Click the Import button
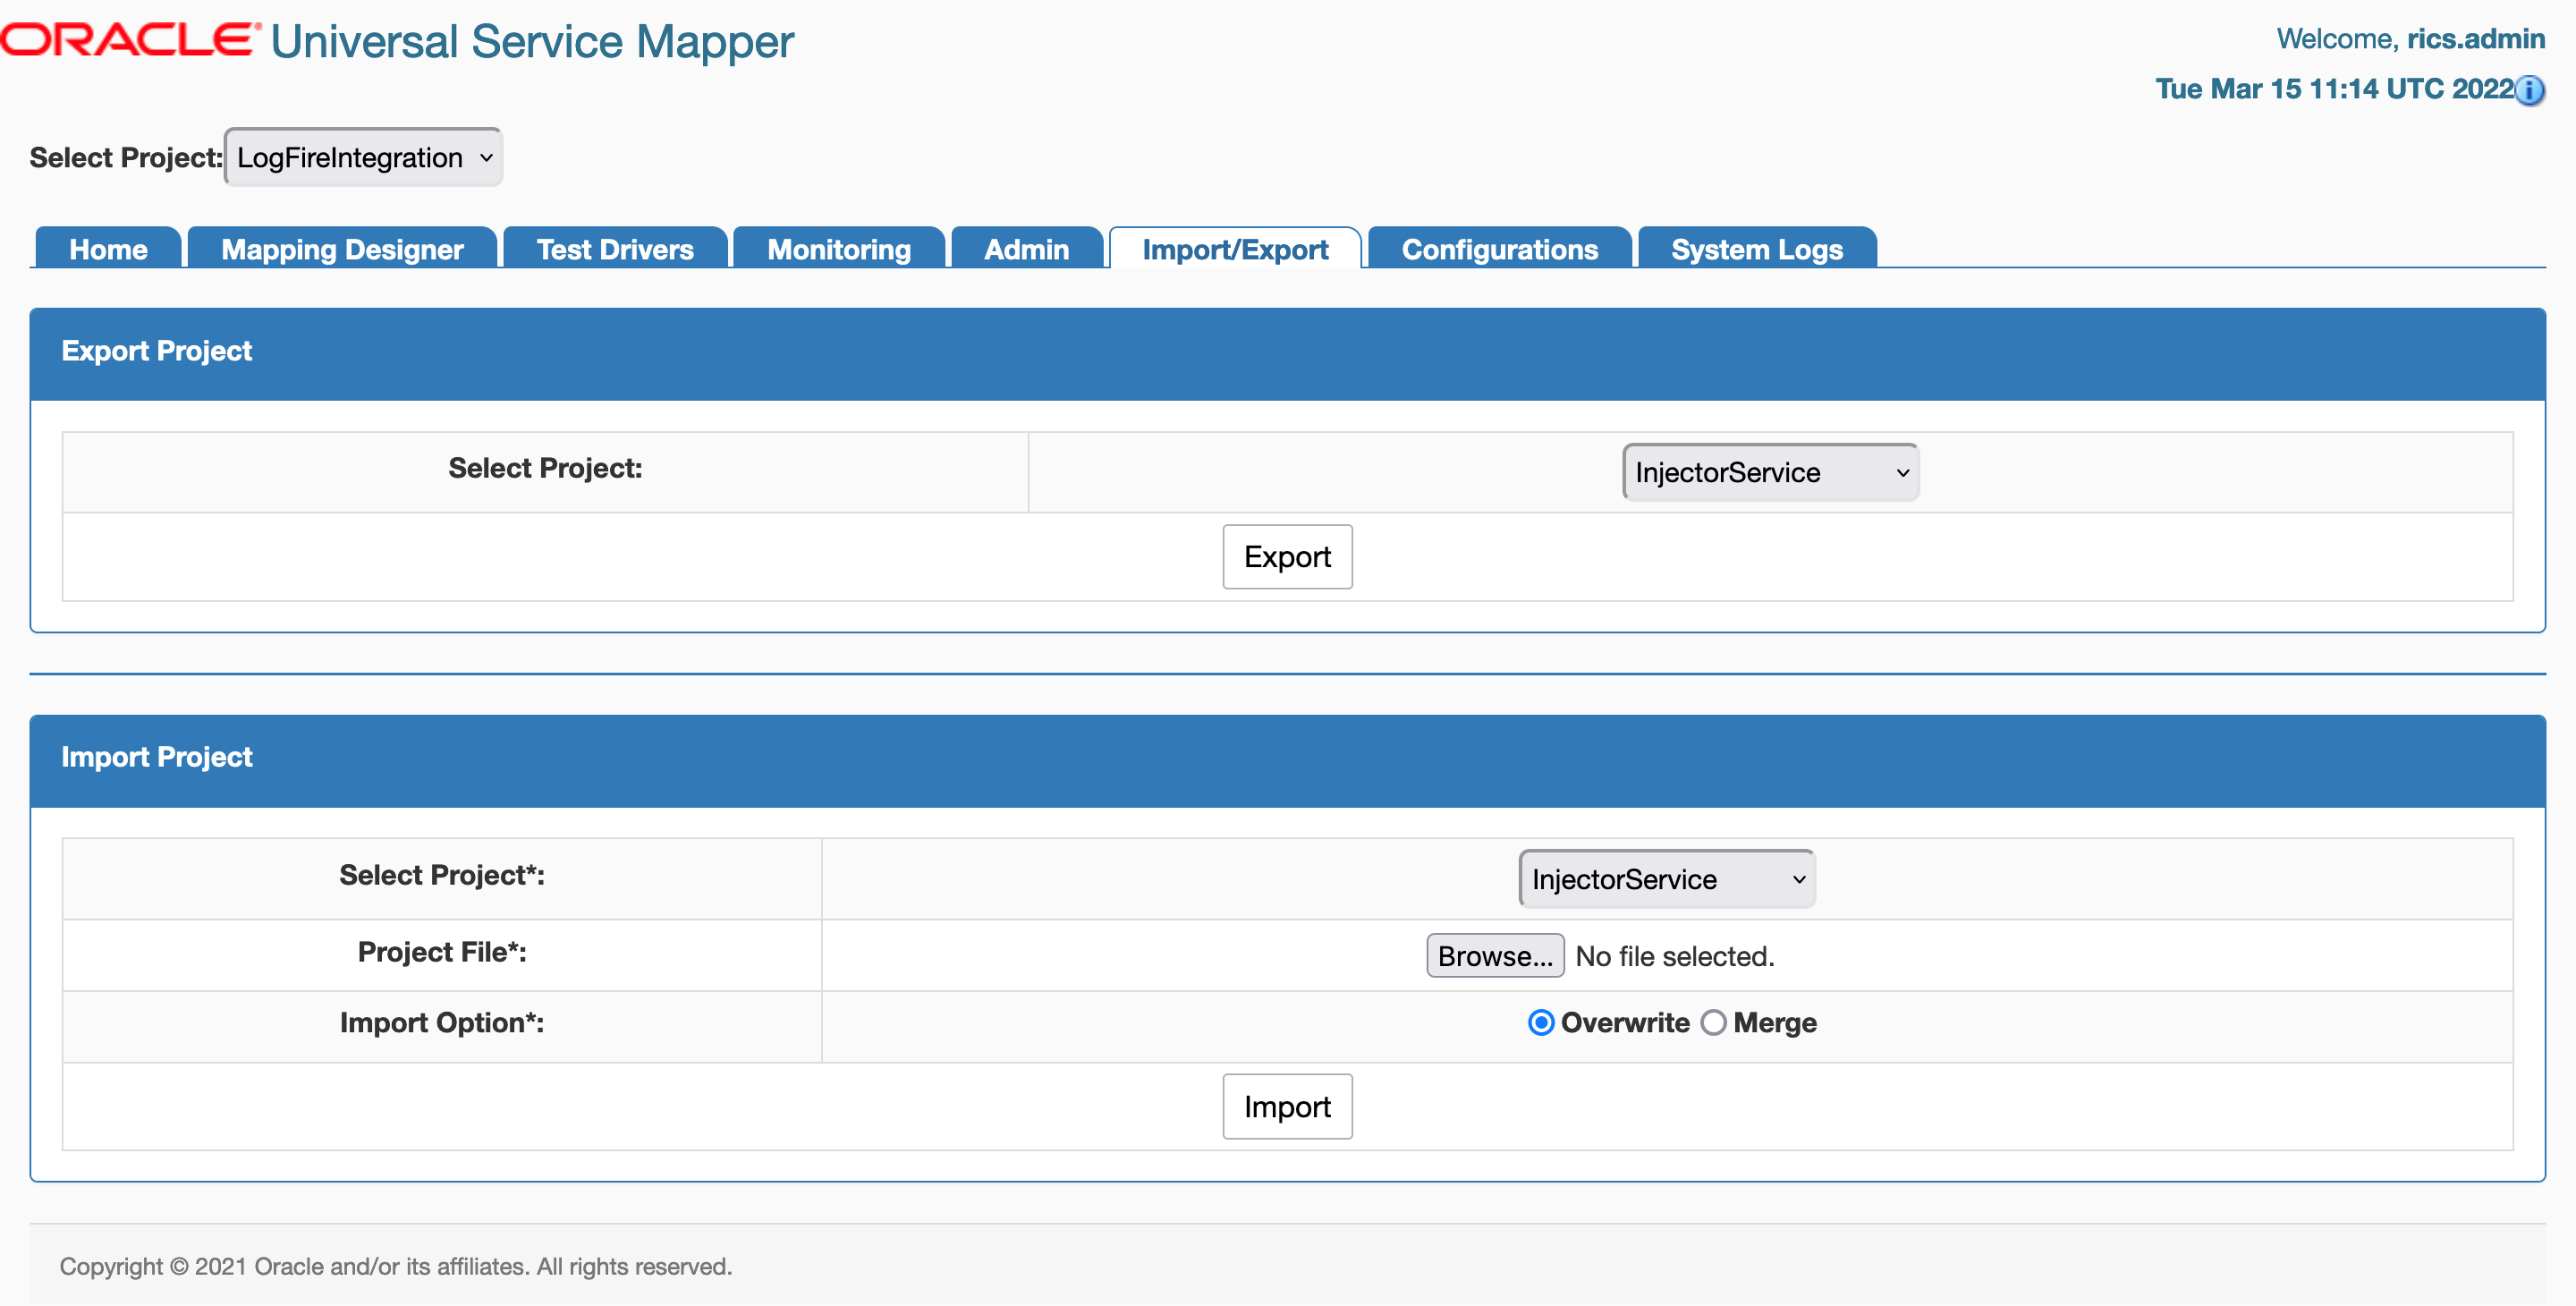 (1287, 1106)
